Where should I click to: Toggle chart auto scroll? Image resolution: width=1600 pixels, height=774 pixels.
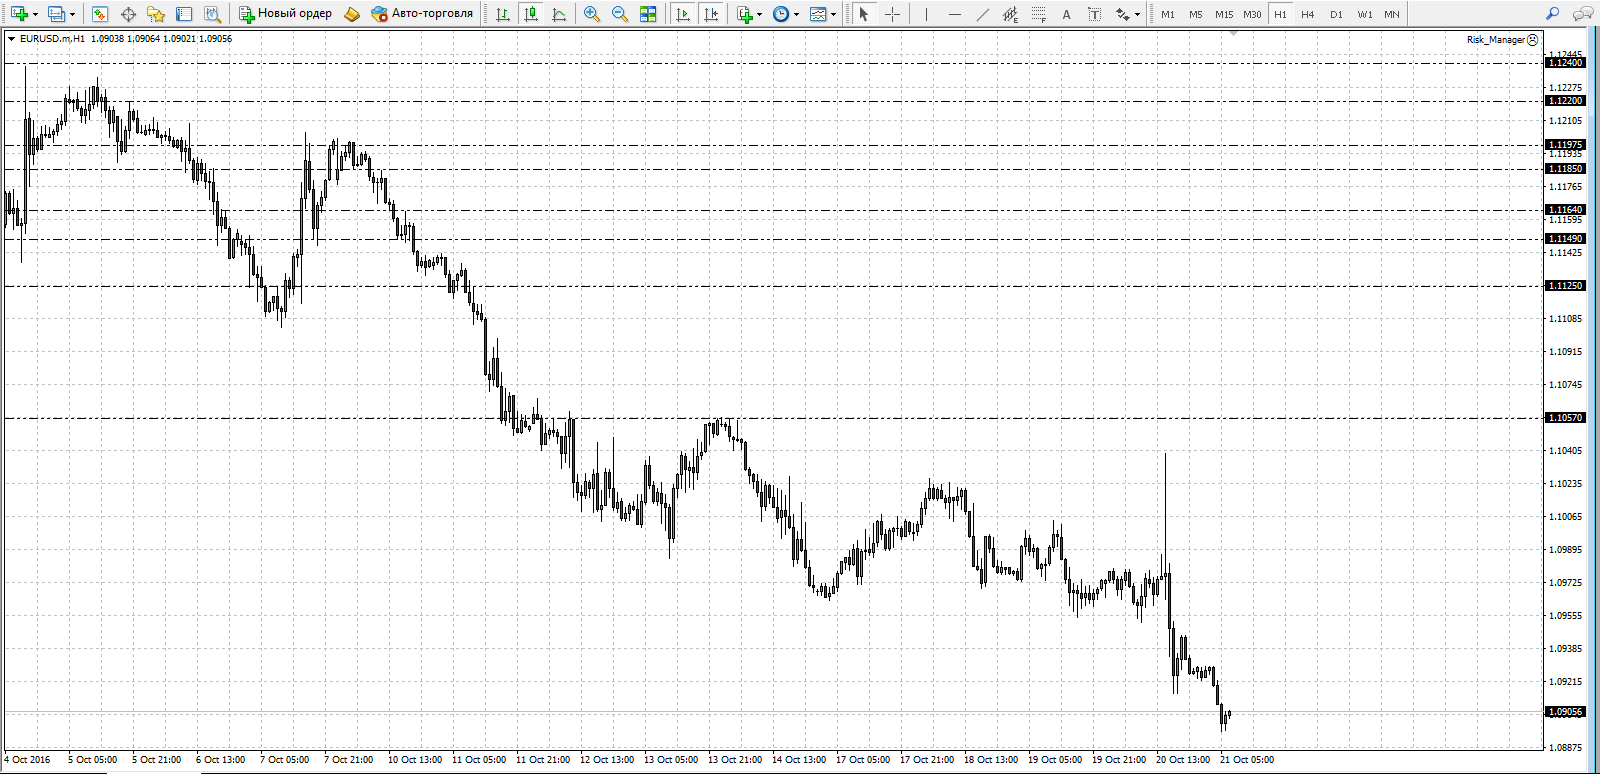click(x=683, y=14)
